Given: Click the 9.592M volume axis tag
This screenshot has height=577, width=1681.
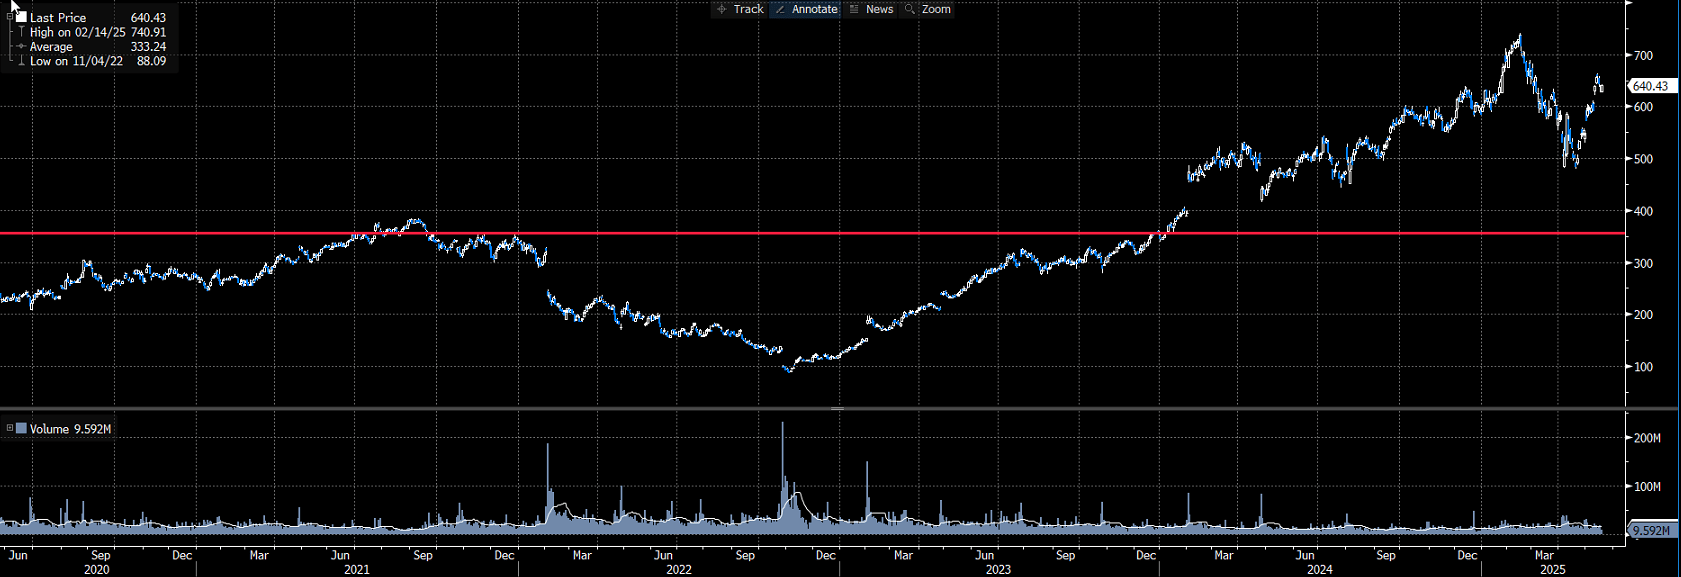Looking at the screenshot, I should [x=1650, y=530].
